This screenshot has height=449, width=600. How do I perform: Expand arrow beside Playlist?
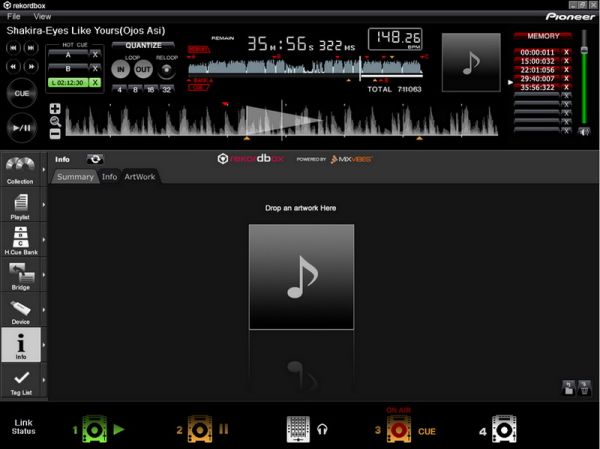[x=44, y=205]
